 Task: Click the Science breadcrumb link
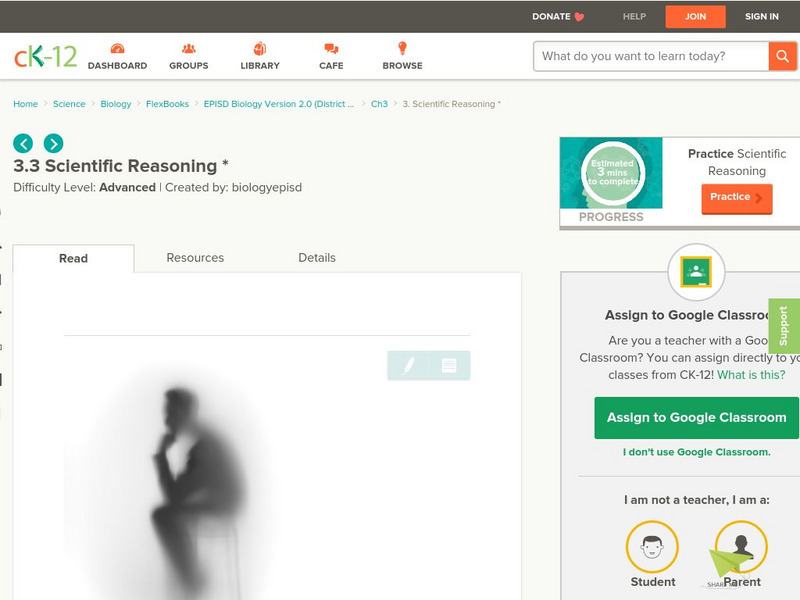[x=69, y=104]
